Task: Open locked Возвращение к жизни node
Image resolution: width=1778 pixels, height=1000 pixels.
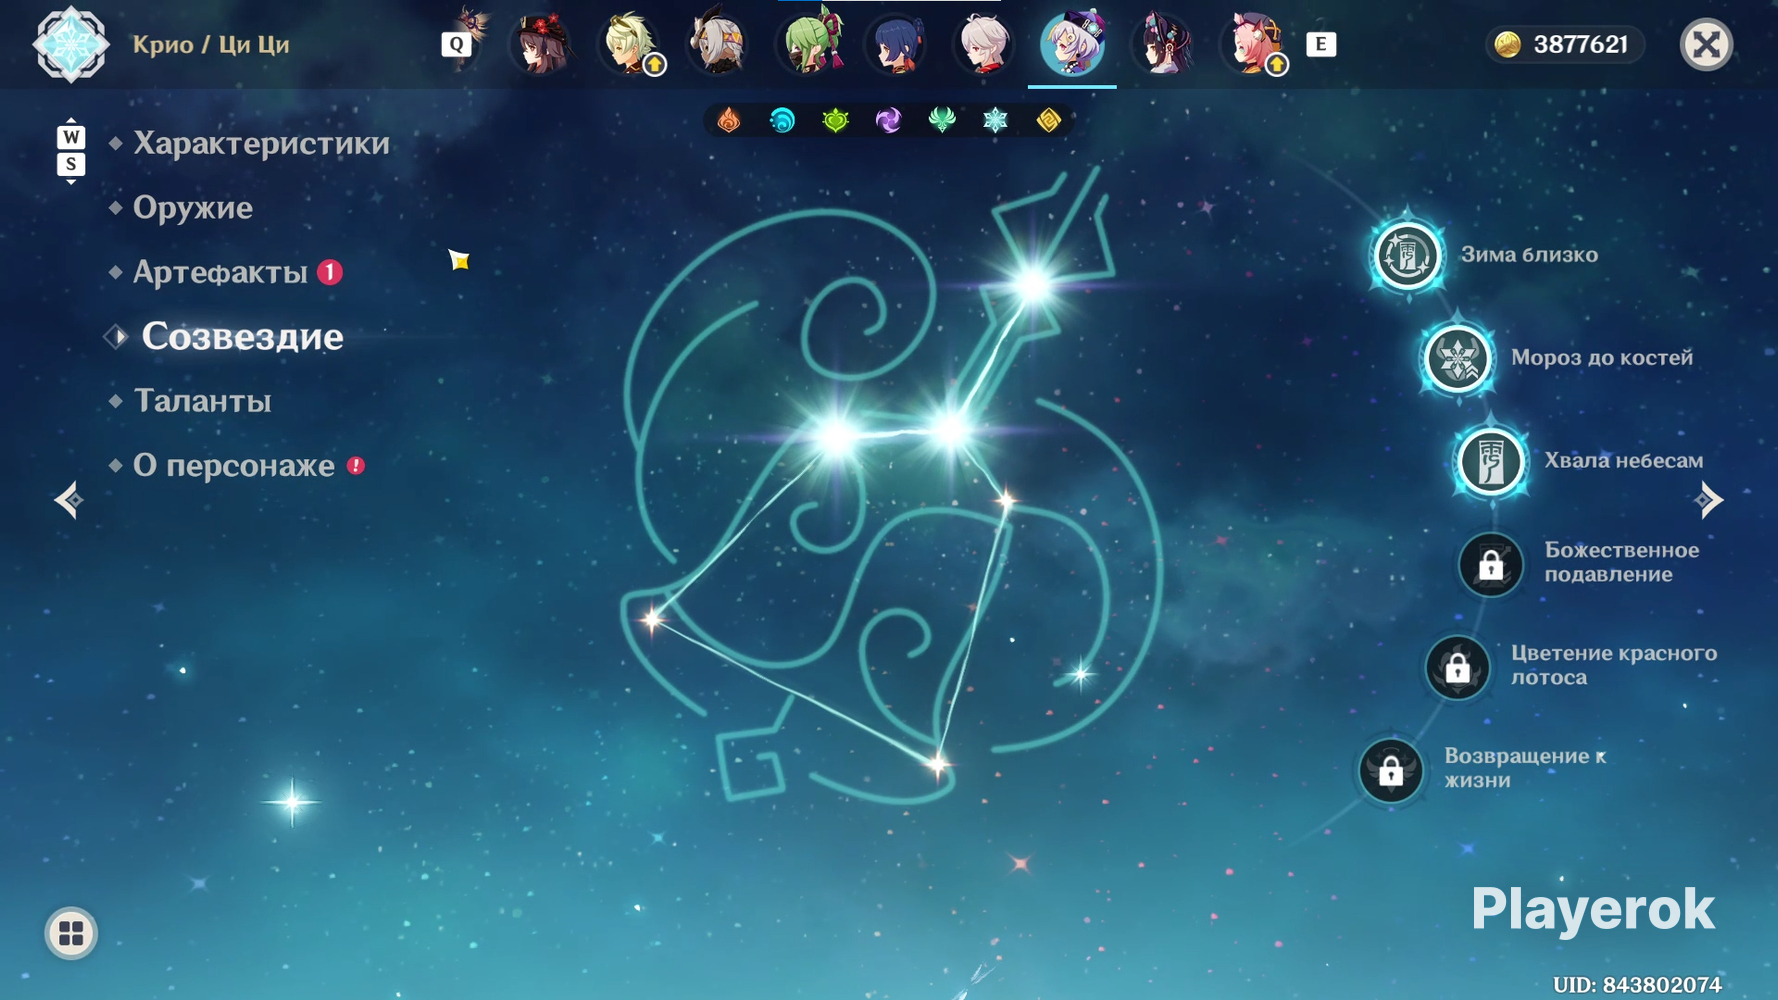Action: click(1391, 771)
